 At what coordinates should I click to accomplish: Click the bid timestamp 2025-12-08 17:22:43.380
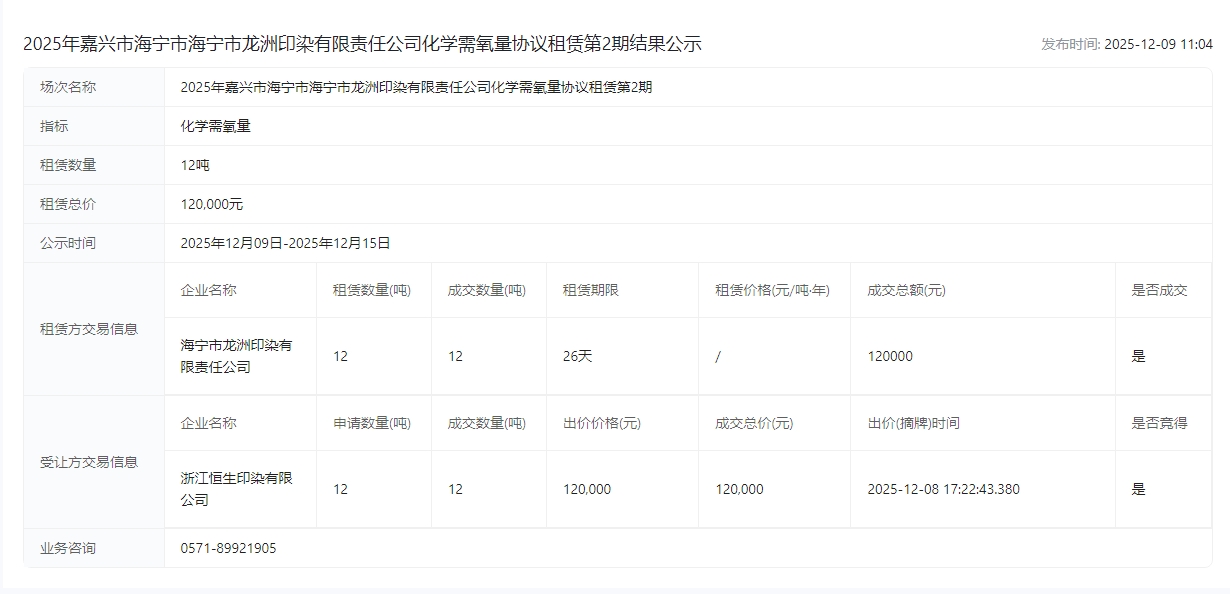point(944,489)
